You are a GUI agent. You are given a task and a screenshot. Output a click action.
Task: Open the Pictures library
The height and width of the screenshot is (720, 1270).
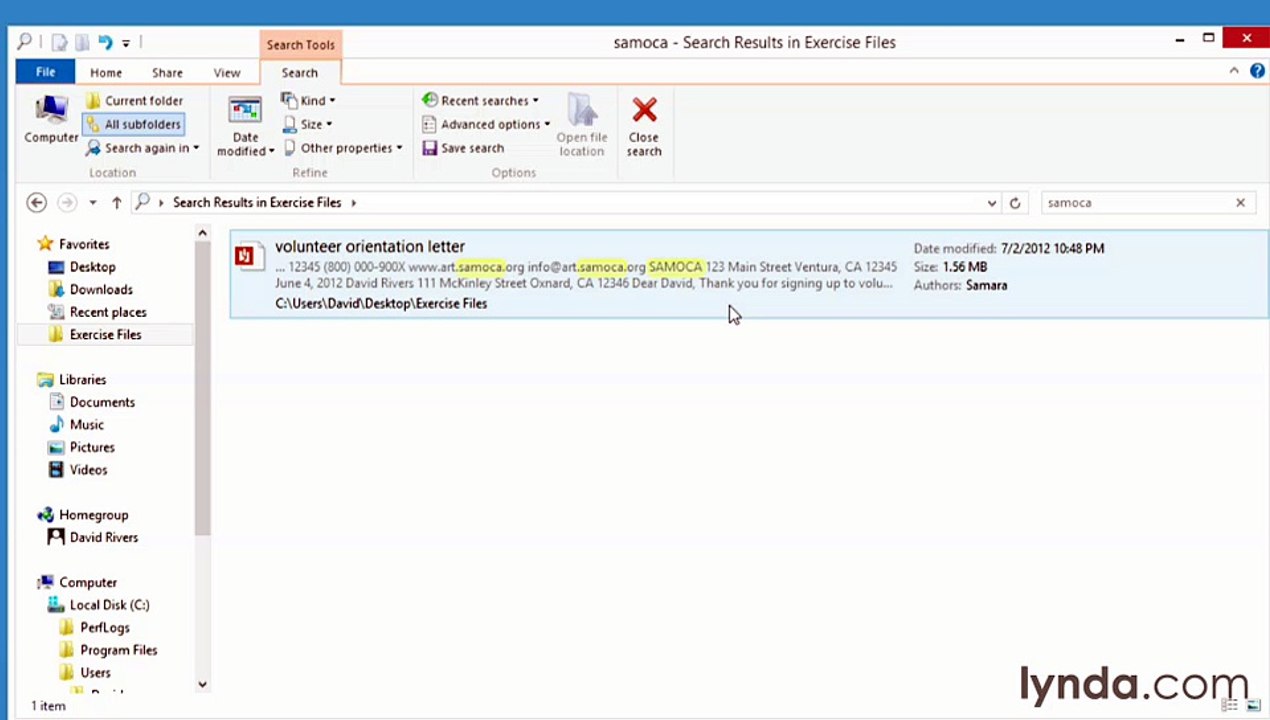pyautogui.click(x=92, y=447)
